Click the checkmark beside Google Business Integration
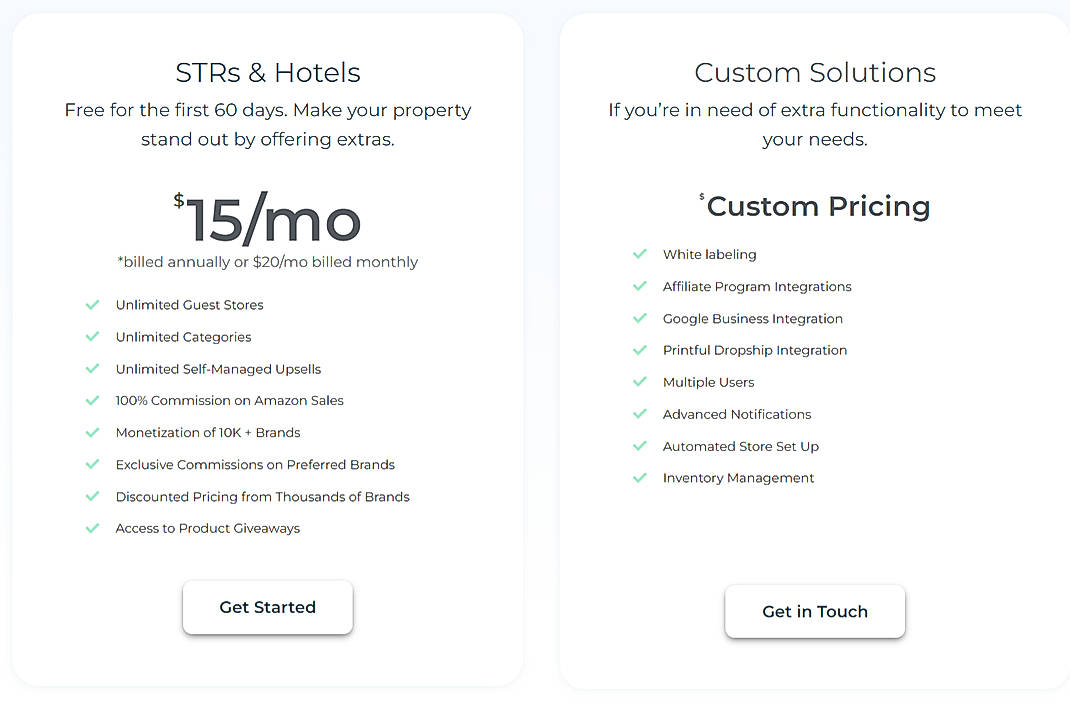The width and height of the screenshot is (1070, 704). (640, 319)
